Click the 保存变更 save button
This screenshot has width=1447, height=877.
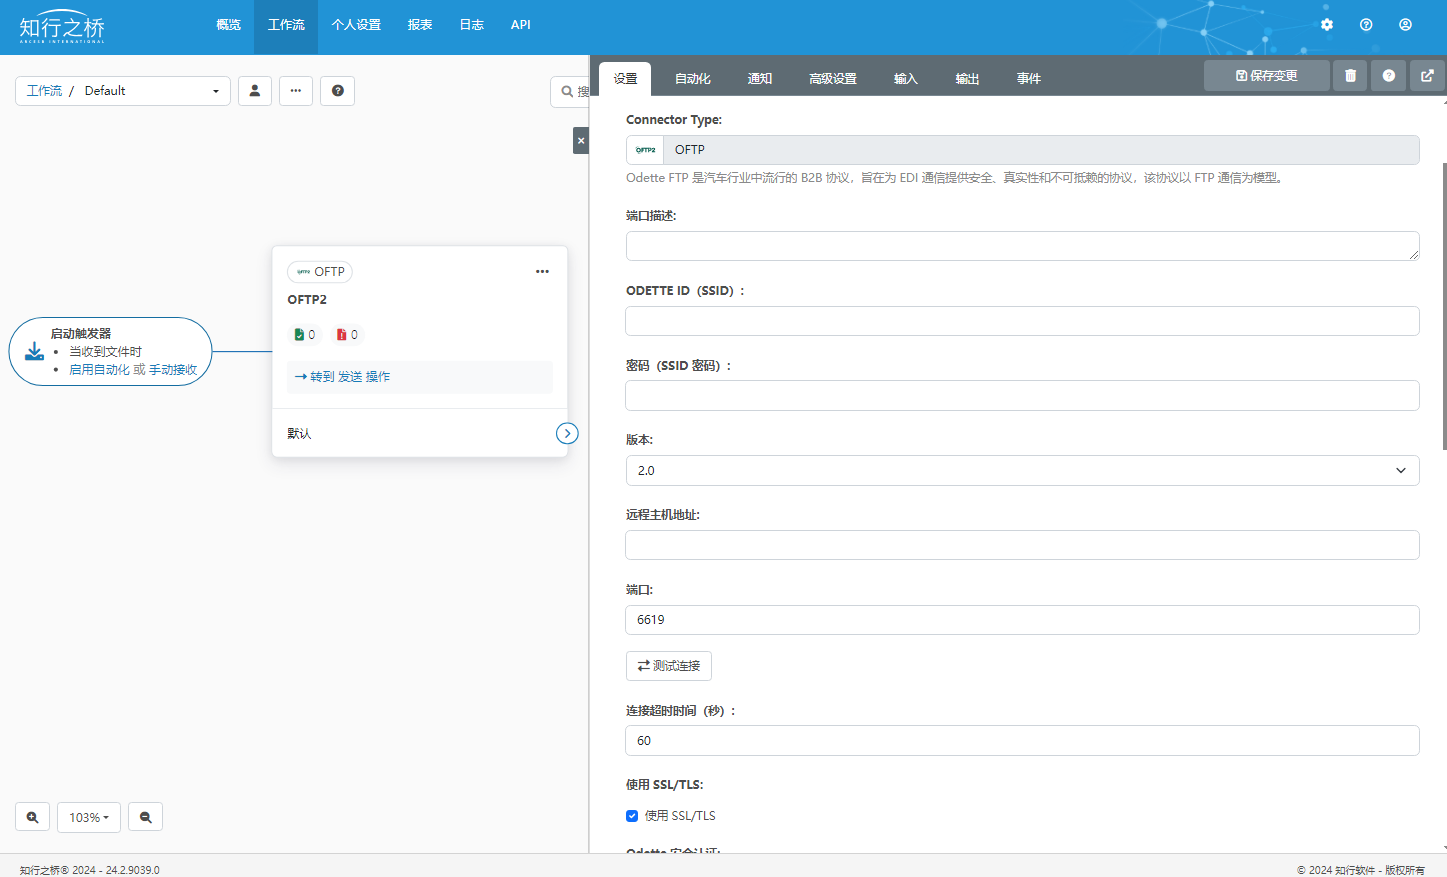pyautogui.click(x=1266, y=76)
